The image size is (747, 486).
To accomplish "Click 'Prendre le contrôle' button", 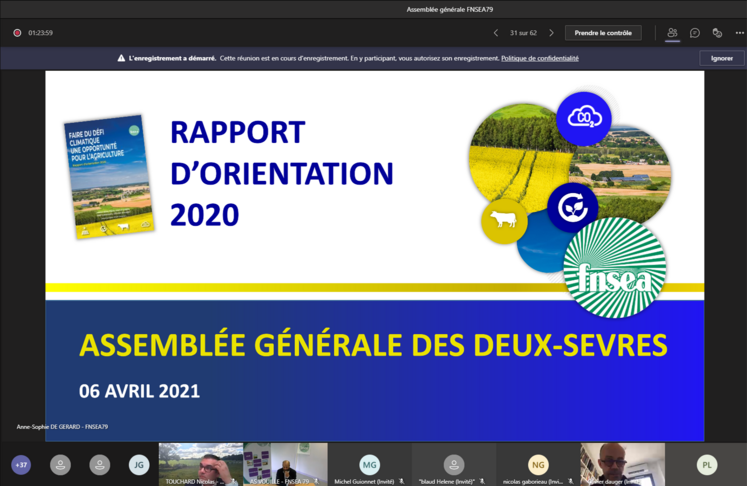I will (603, 33).
